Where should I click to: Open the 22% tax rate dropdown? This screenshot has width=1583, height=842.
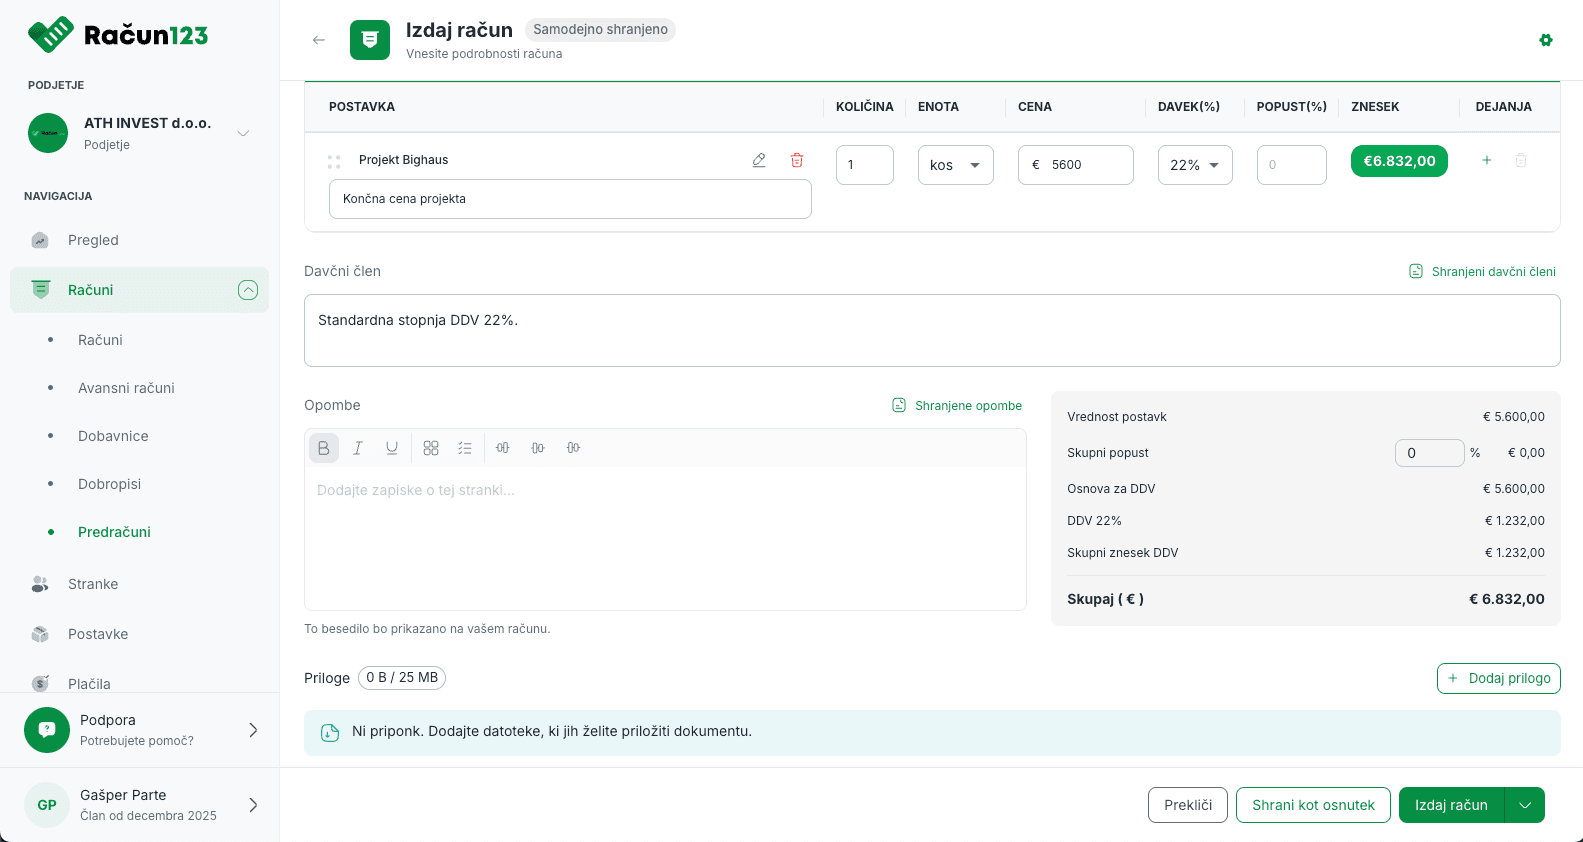tap(1194, 165)
